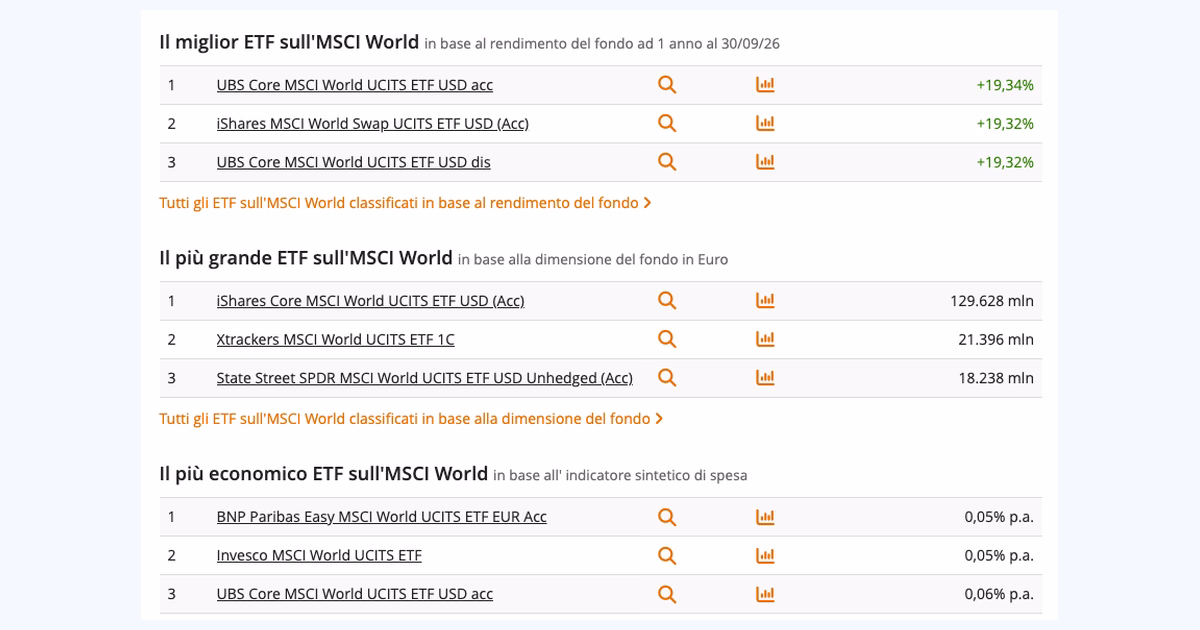1200x630 pixels.
Task: Click magnifier for Xtrackers MSCI World 1C
Action: tap(667, 339)
